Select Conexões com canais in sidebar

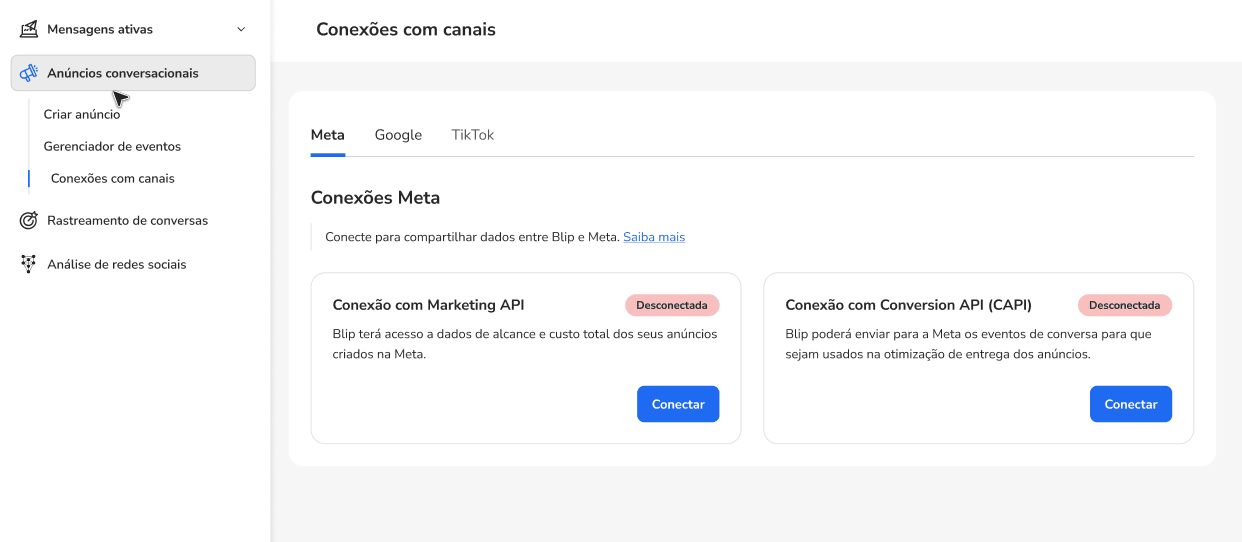tap(112, 178)
